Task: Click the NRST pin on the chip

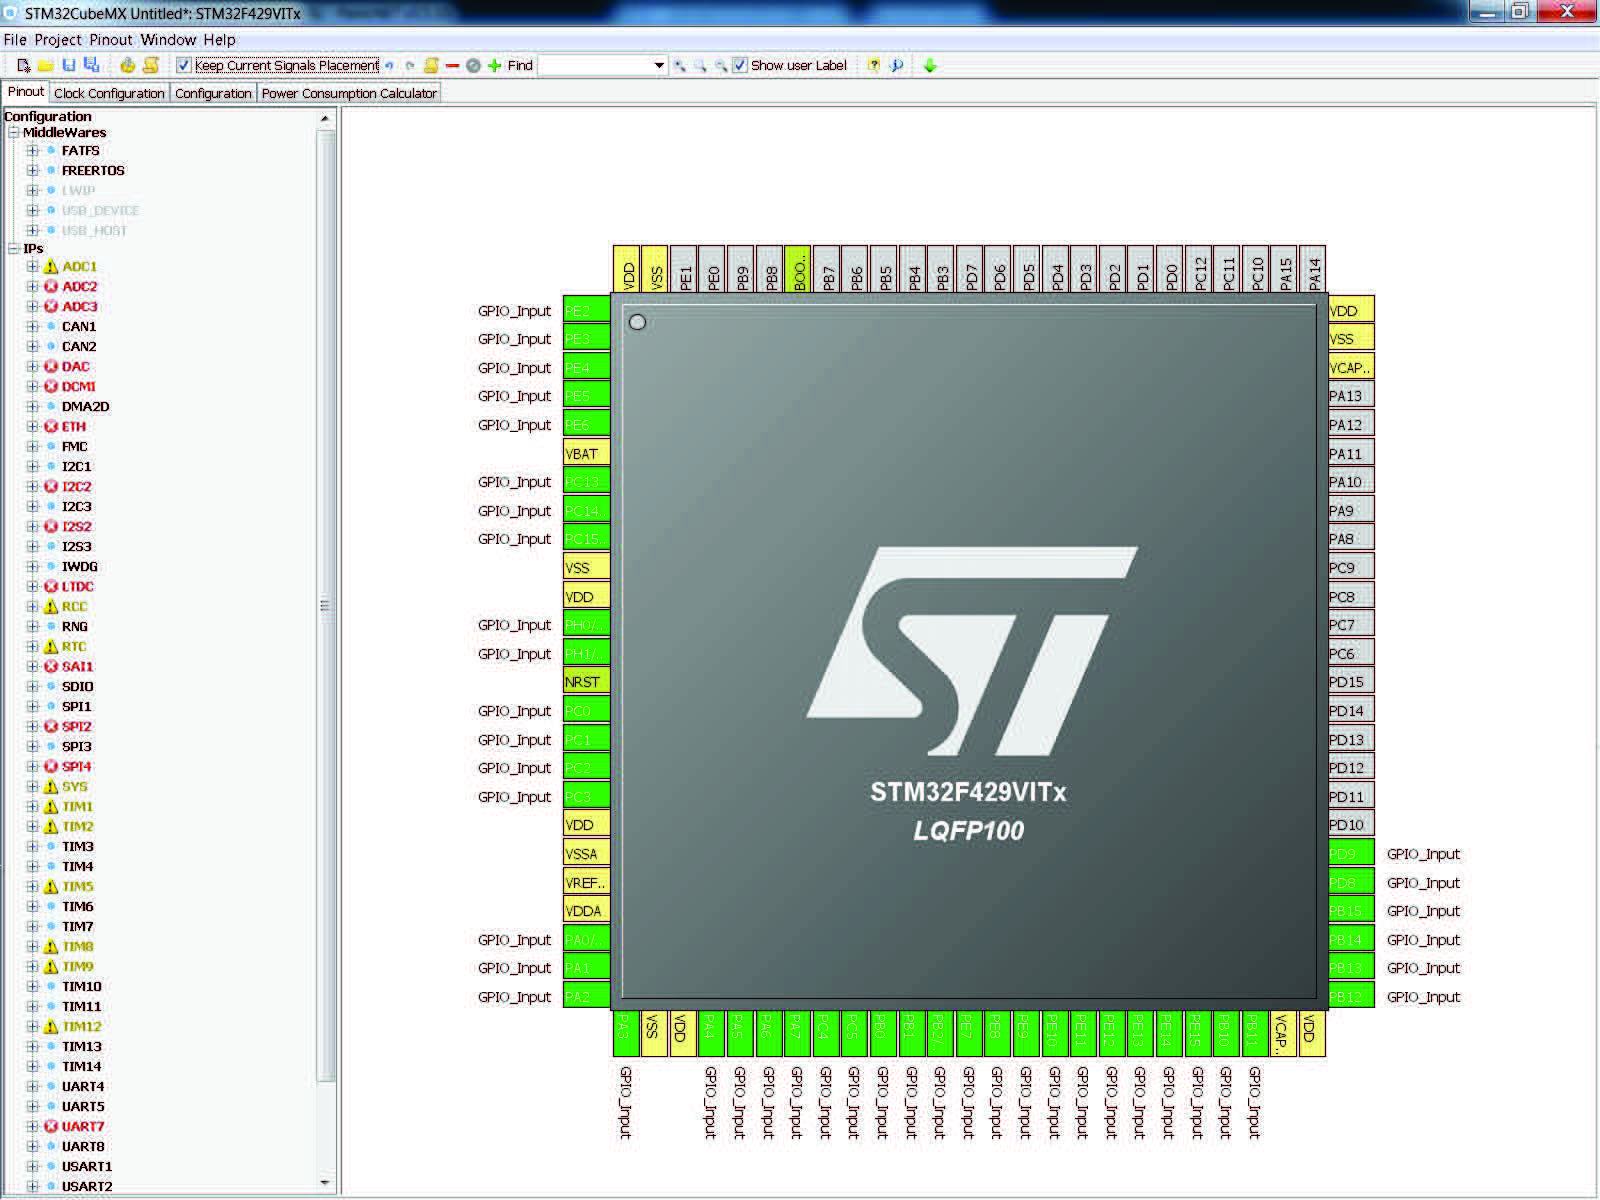Action: 587,682
